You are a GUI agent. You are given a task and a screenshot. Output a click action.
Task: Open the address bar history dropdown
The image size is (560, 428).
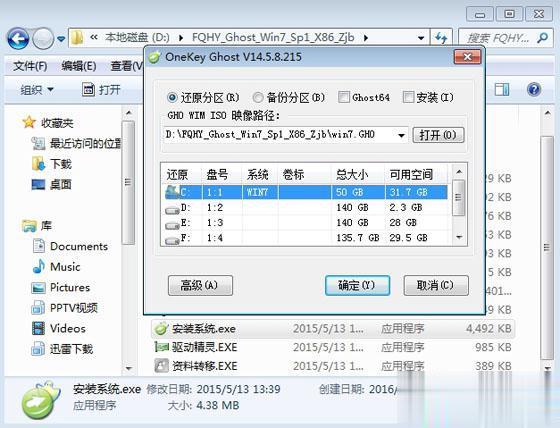pos(421,38)
